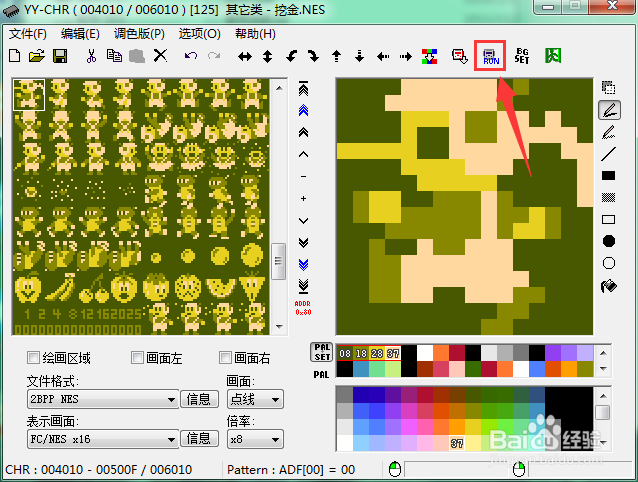Select the filled circle tool
638x482 pixels.
pyautogui.click(x=609, y=241)
